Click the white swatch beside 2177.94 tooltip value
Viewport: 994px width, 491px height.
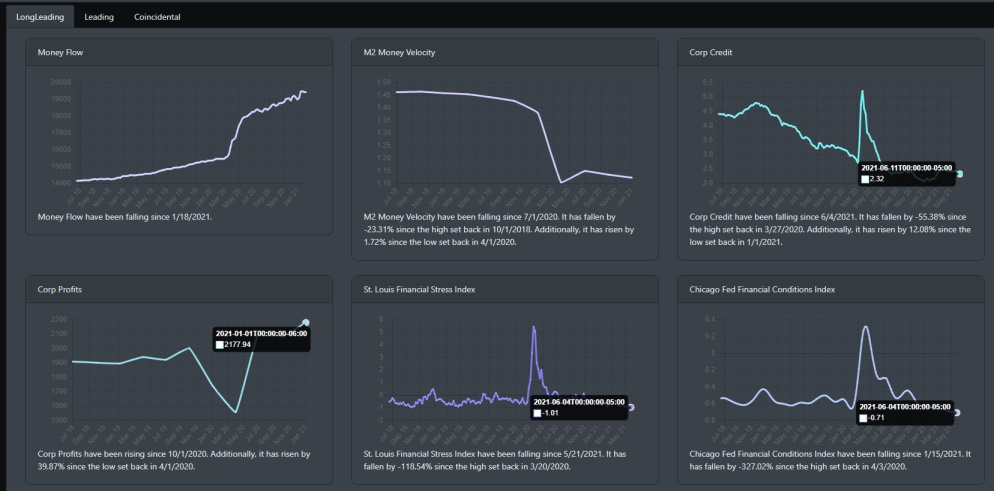tap(220, 344)
